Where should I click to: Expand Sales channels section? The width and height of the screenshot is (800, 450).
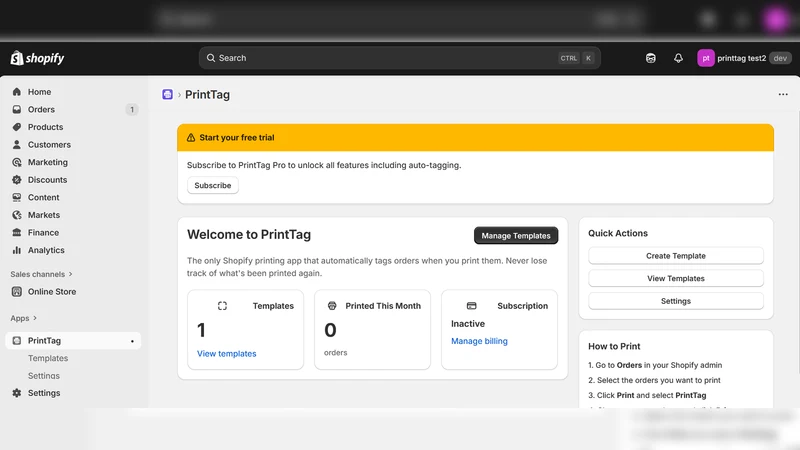pyautogui.click(x=41, y=274)
